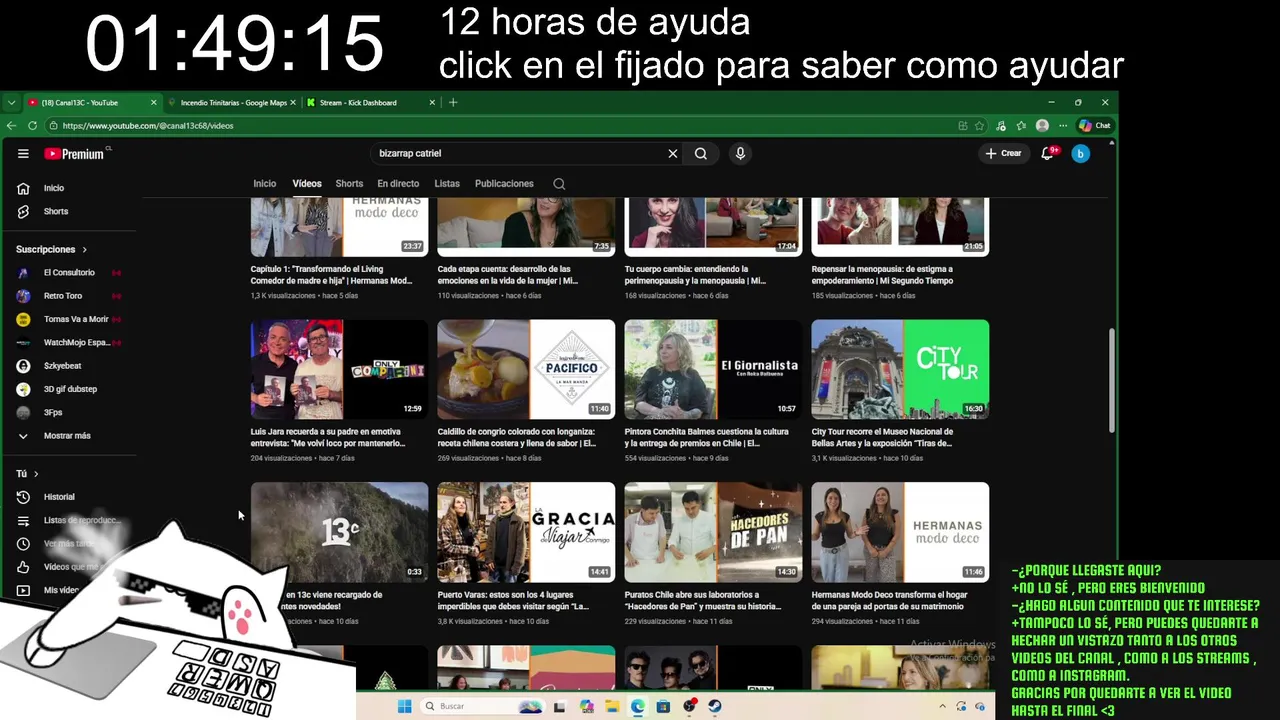Image resolution: width=1280 pixels, height=720 pixels.
Task: Open "Luis Jara recuerda a su padre" video title
Action: [330, 437]
